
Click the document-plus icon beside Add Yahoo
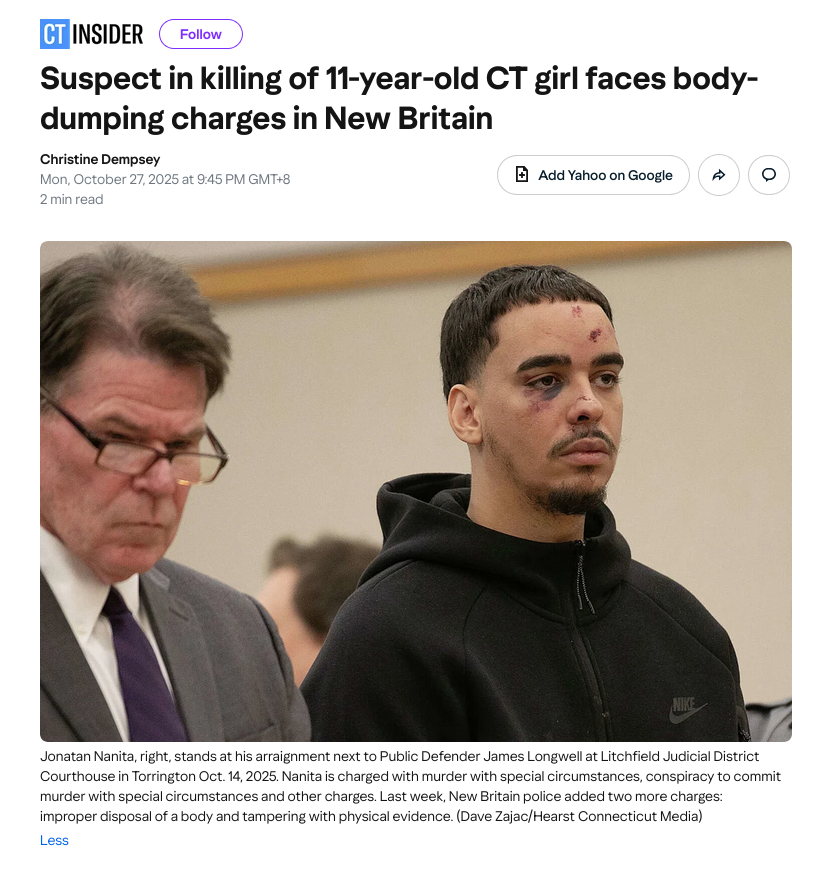pos(522,175)
